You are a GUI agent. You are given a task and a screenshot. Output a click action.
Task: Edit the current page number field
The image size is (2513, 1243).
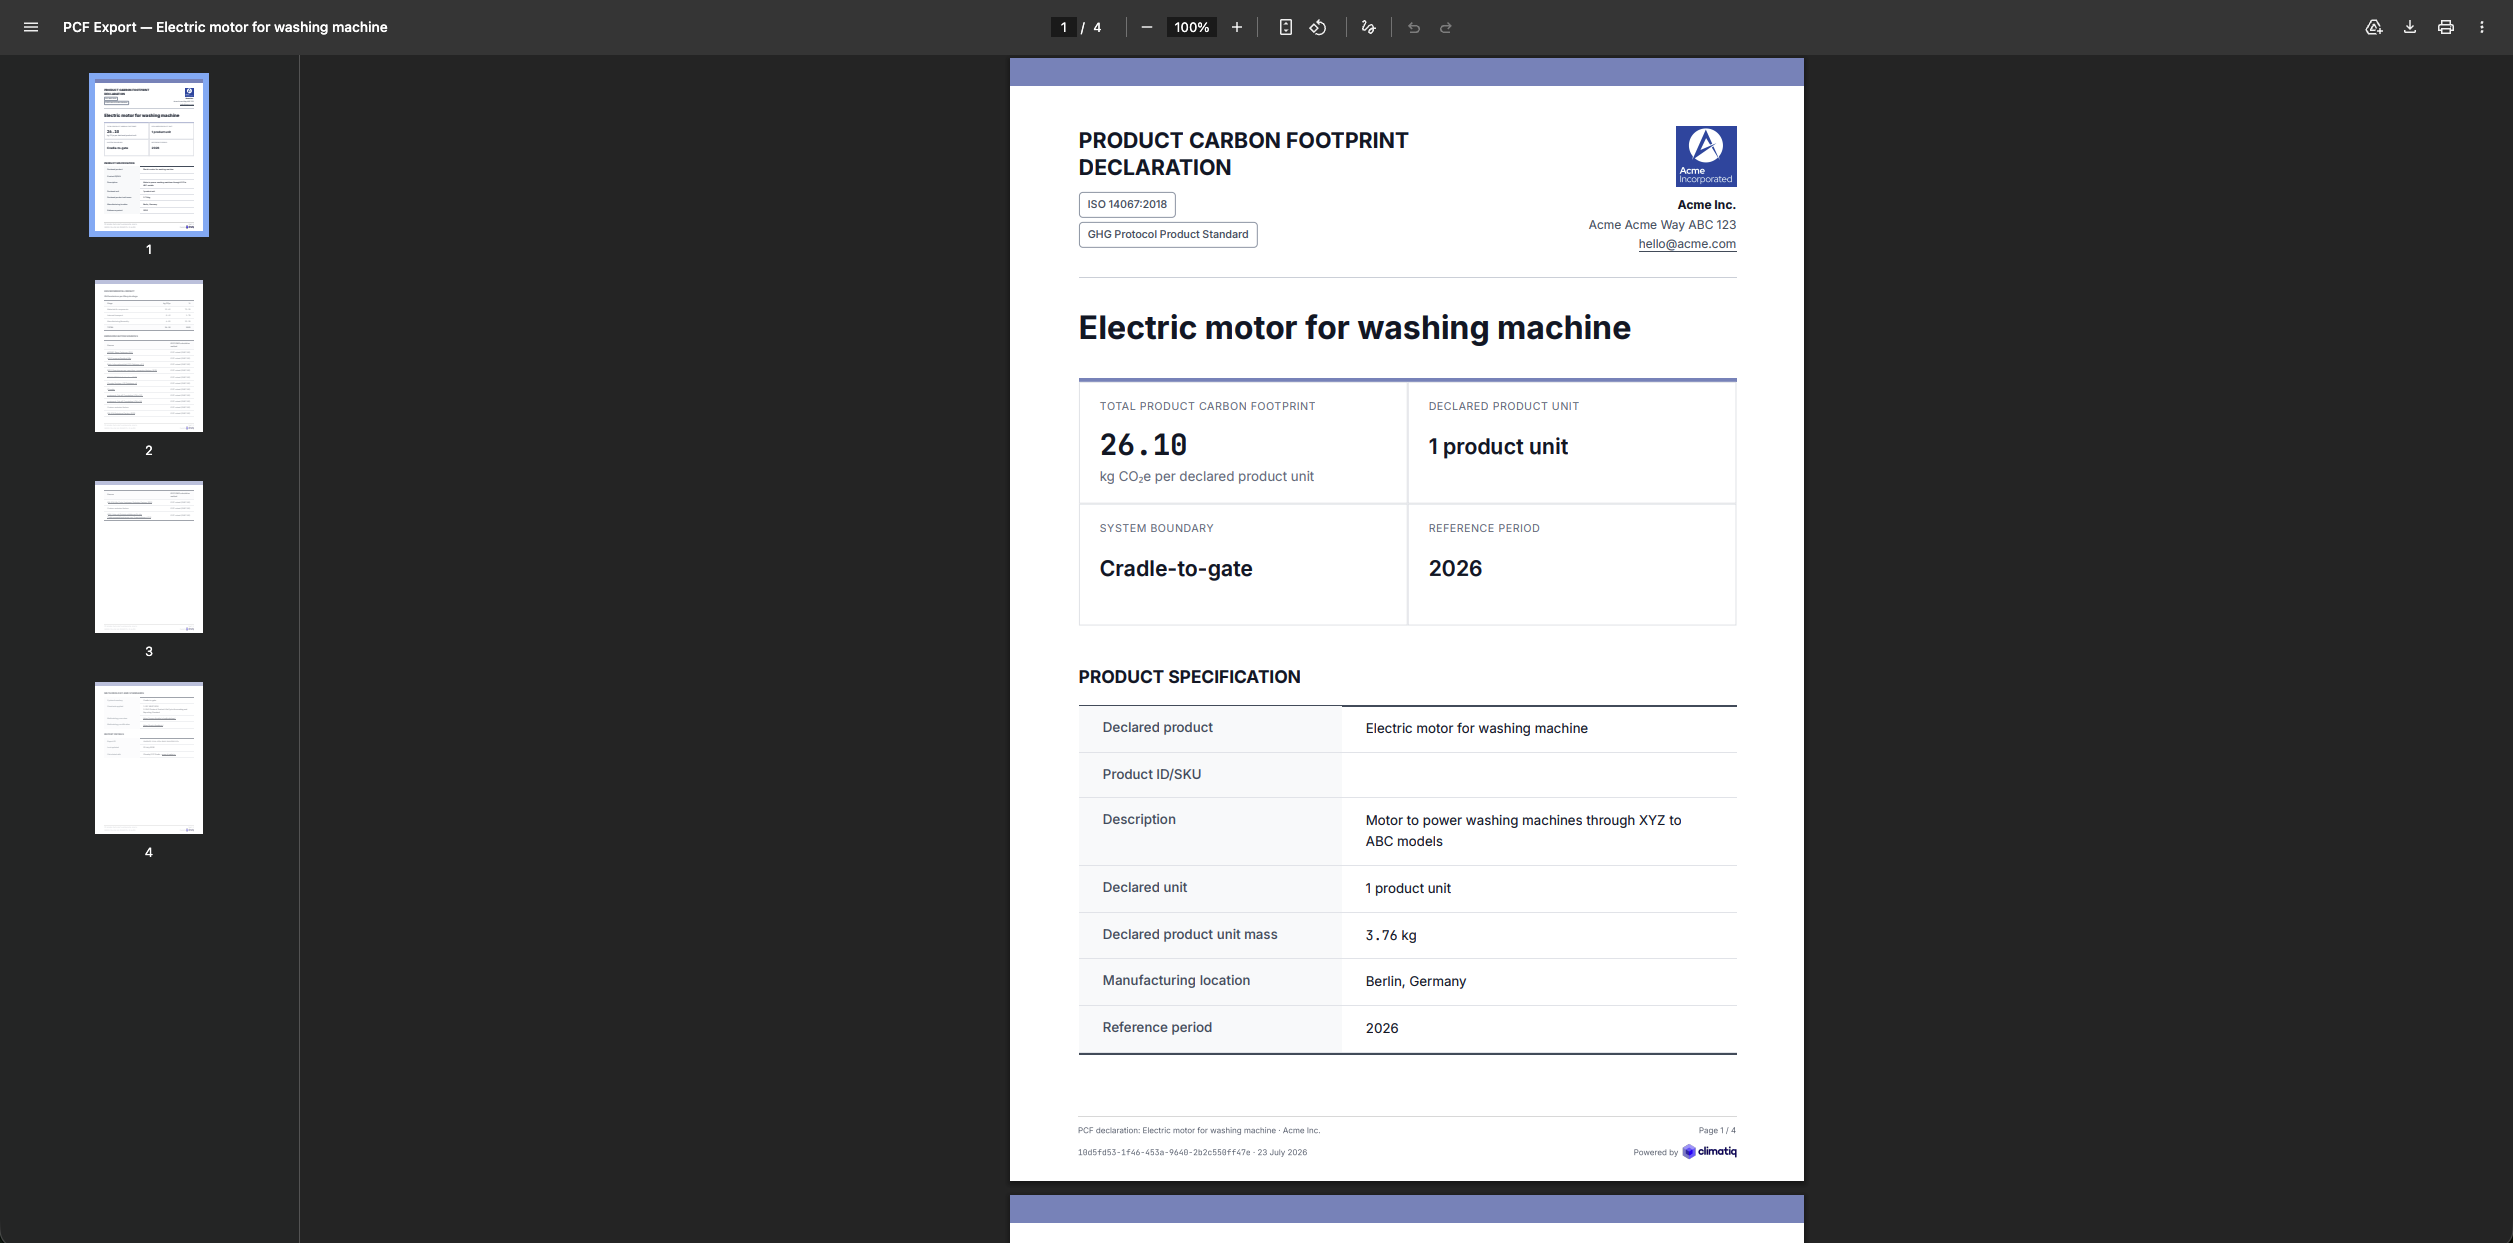click(1064, 27)
